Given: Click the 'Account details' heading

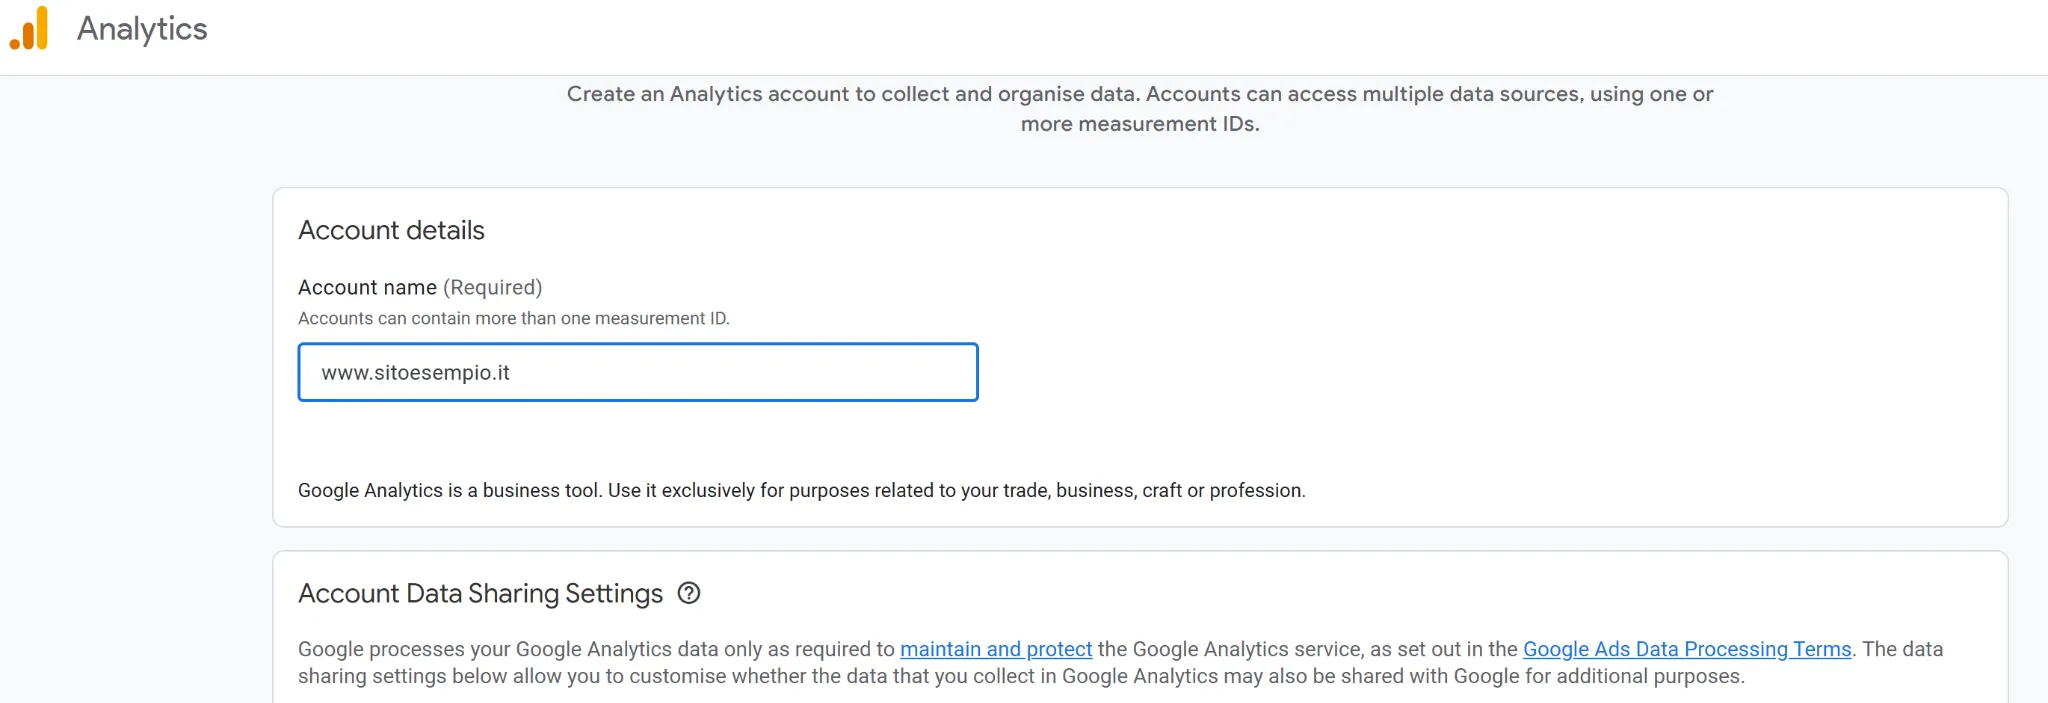Looking at the screenshot, I should (x=391, y=230).
